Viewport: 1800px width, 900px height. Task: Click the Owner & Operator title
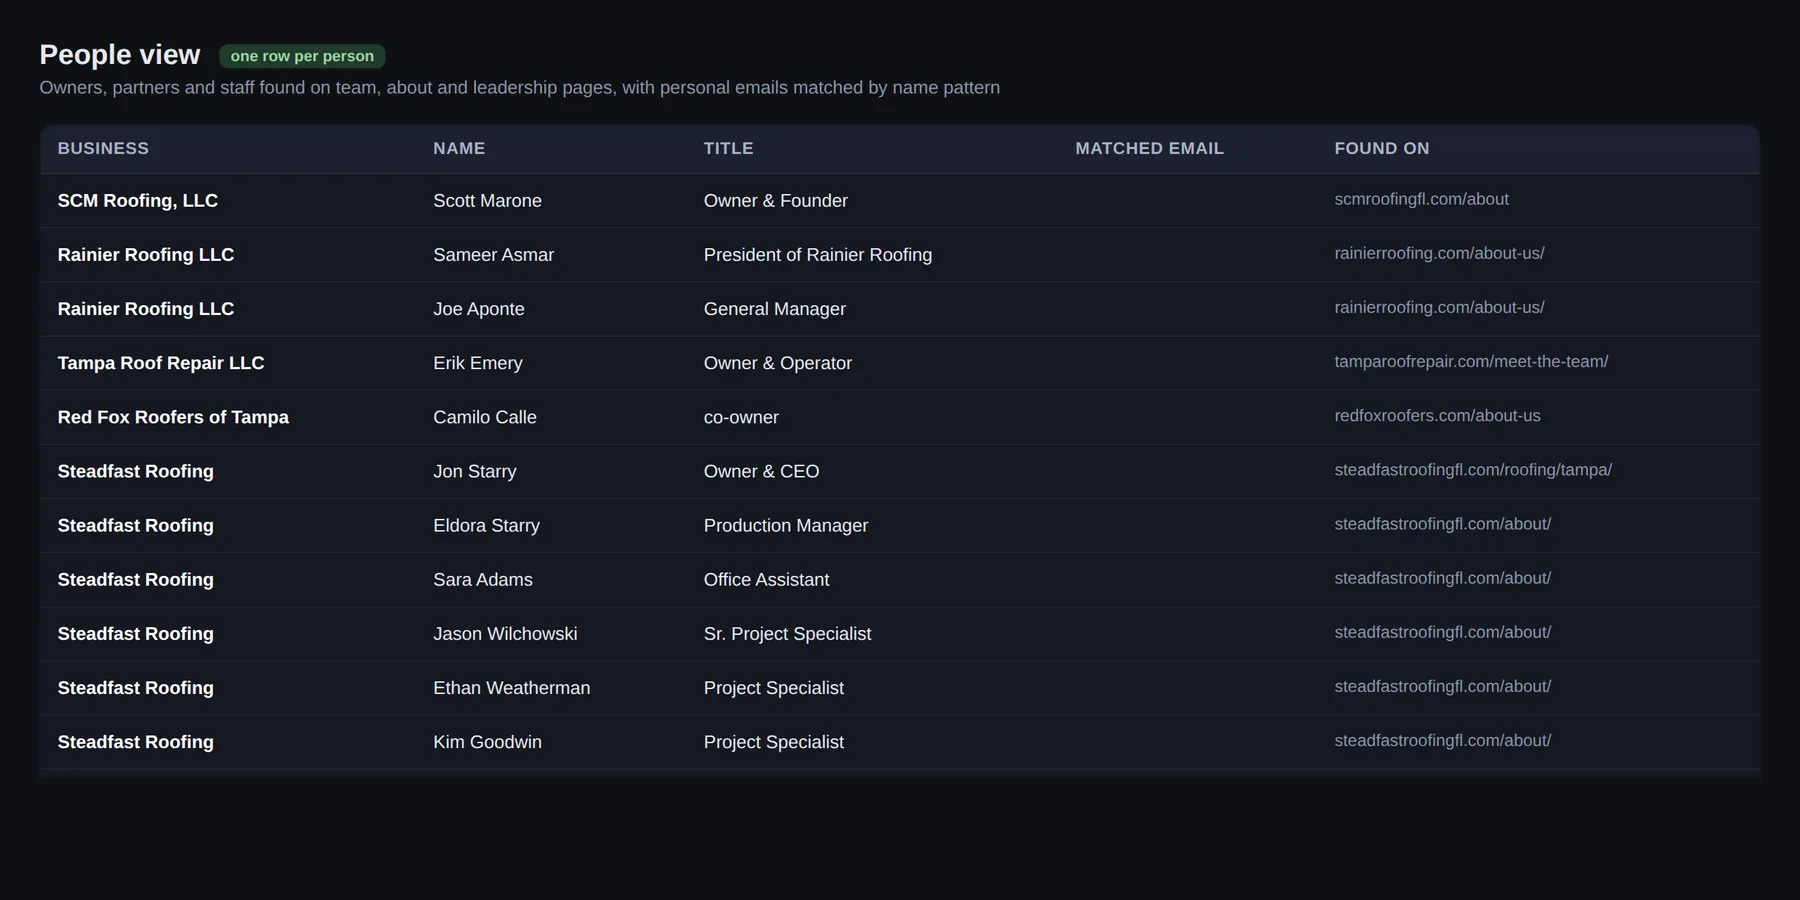tap(778, 363)
